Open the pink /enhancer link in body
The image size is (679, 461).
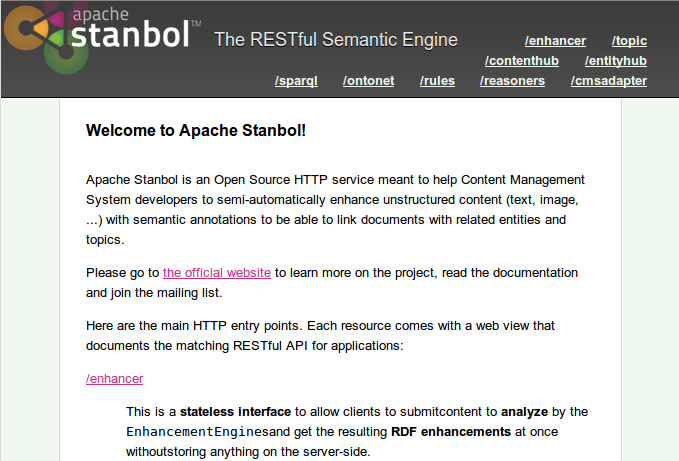114,379
